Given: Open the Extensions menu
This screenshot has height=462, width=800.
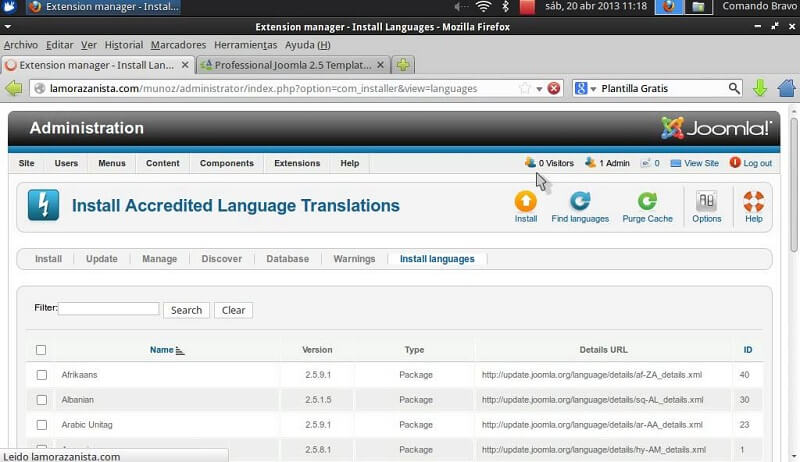Looking at the screenshot, I should (297, 163).
